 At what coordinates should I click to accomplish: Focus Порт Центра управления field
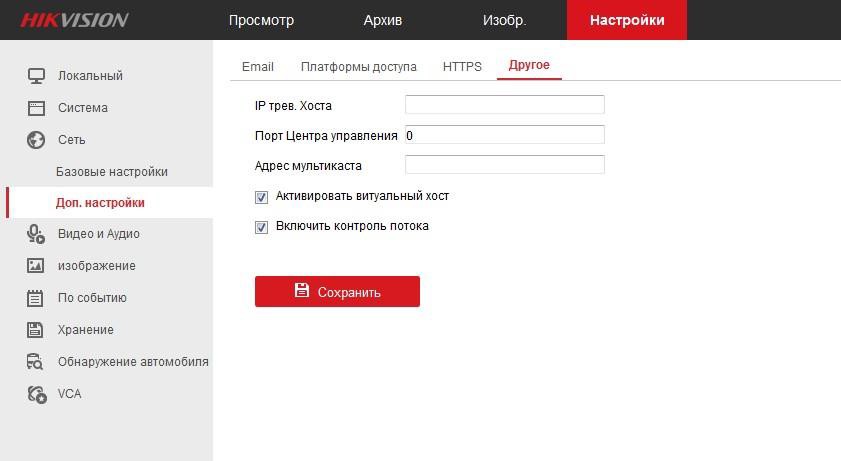pyautogui.click(x=505, y=135)
